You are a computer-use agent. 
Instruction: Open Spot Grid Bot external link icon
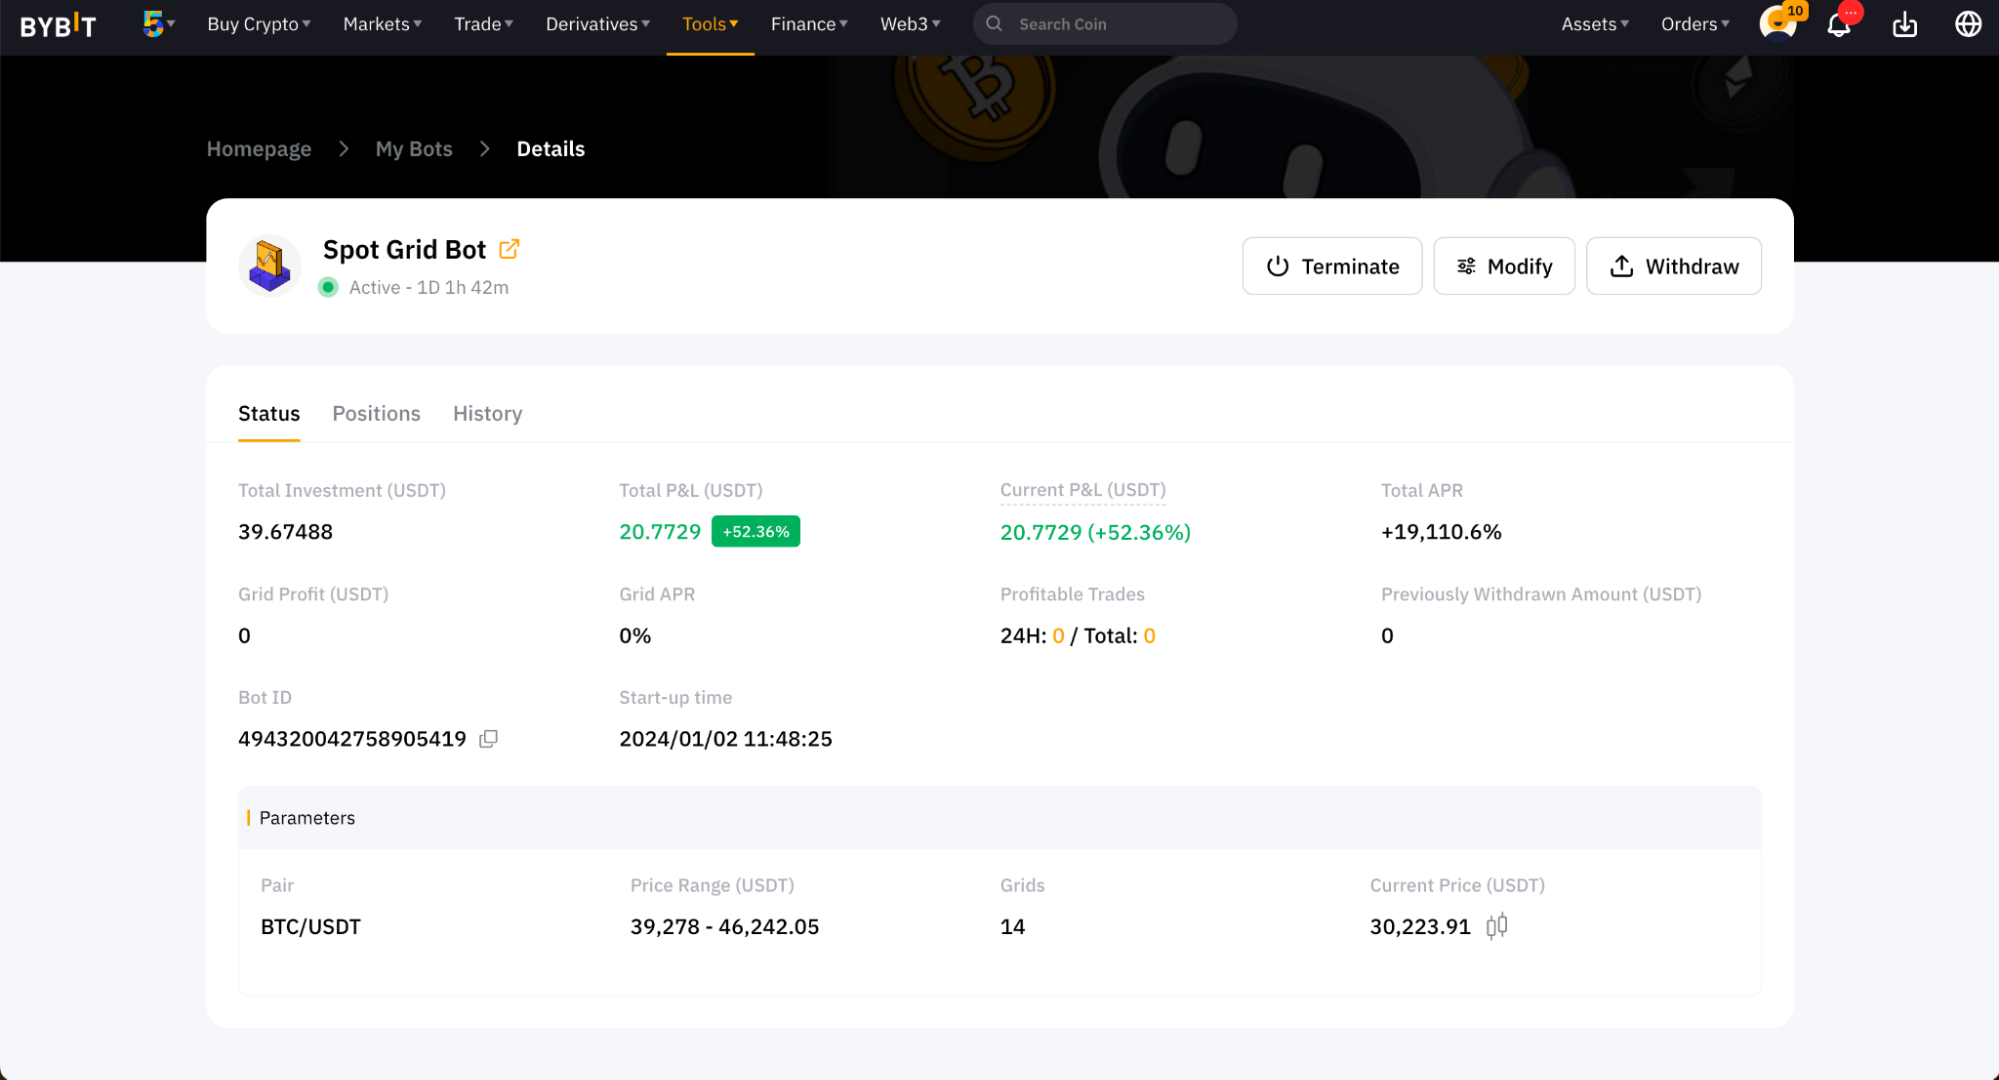tap(509, 249)
